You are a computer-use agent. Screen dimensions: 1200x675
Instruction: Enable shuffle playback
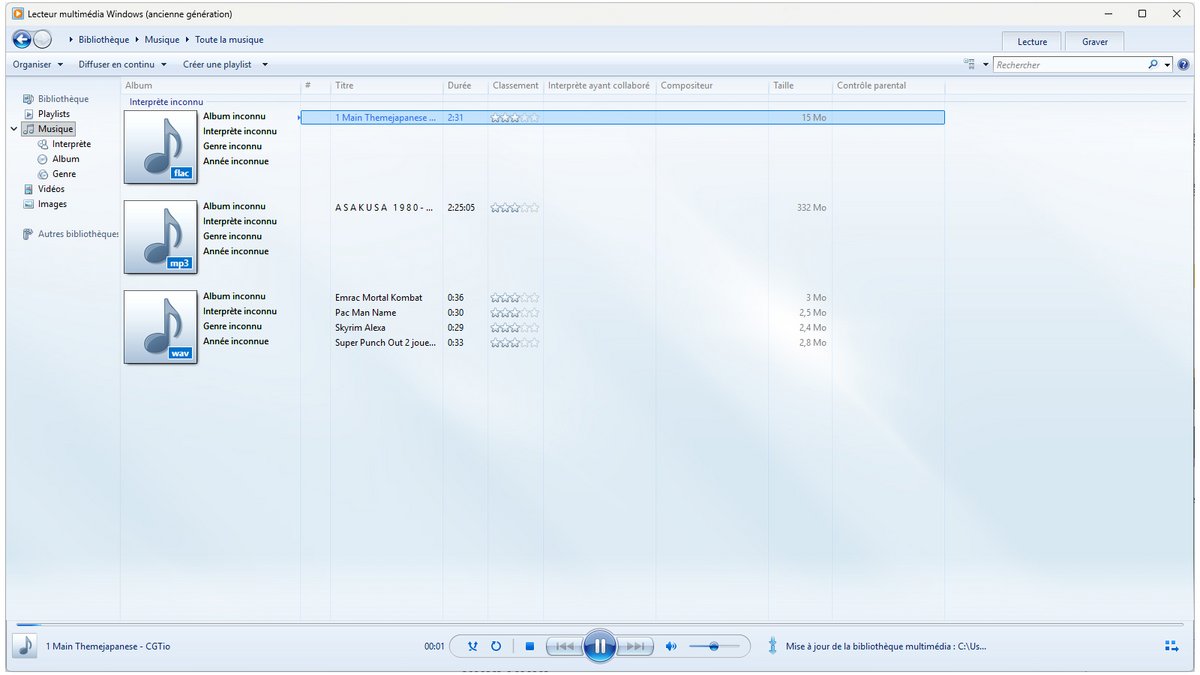pyautogui.click(x=472, y=646)
